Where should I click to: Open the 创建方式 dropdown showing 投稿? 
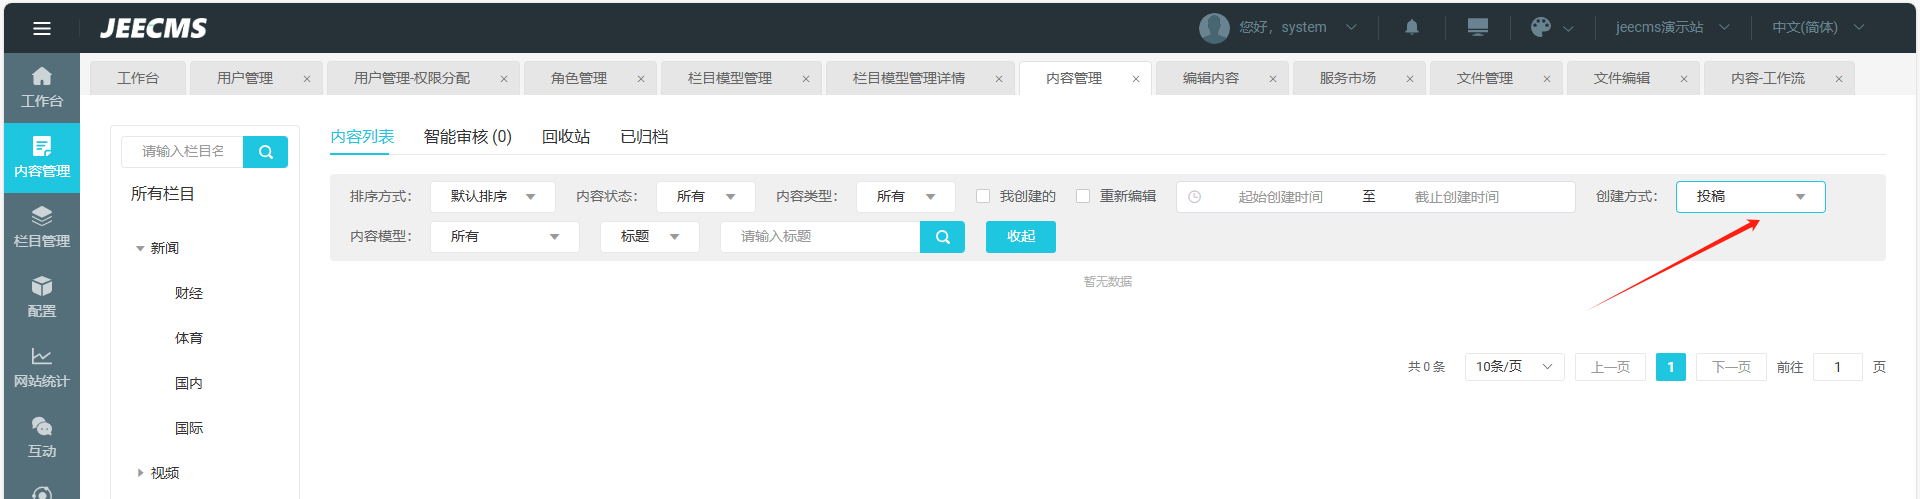click(x=1751, y=197)
